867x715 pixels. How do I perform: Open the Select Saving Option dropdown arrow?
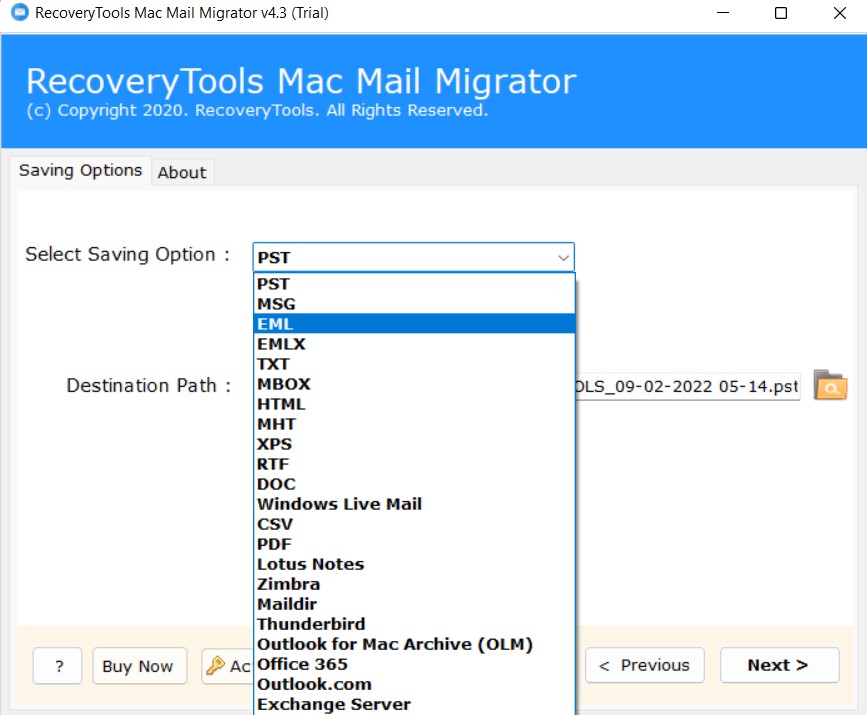pyautogui.click(x=563, y=258)
